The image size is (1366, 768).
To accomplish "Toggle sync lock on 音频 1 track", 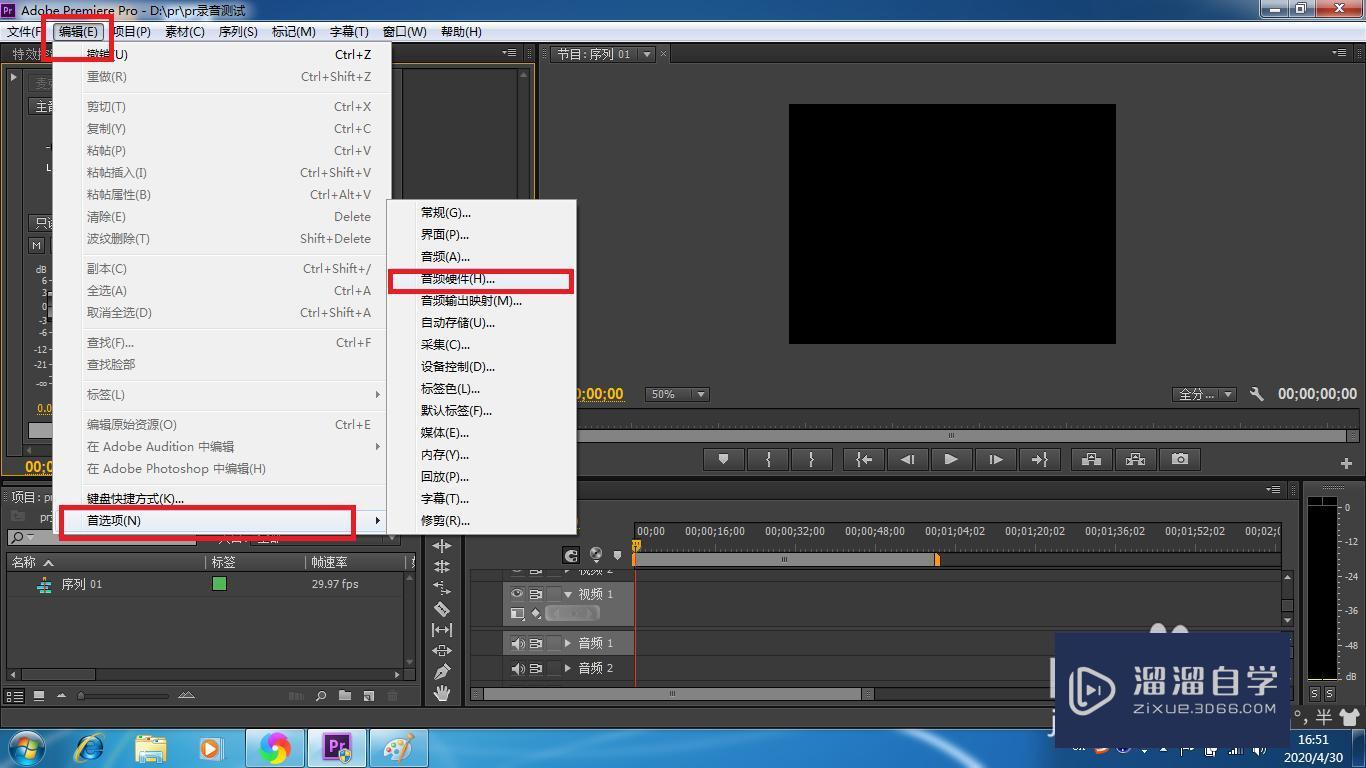I will 536,643.
